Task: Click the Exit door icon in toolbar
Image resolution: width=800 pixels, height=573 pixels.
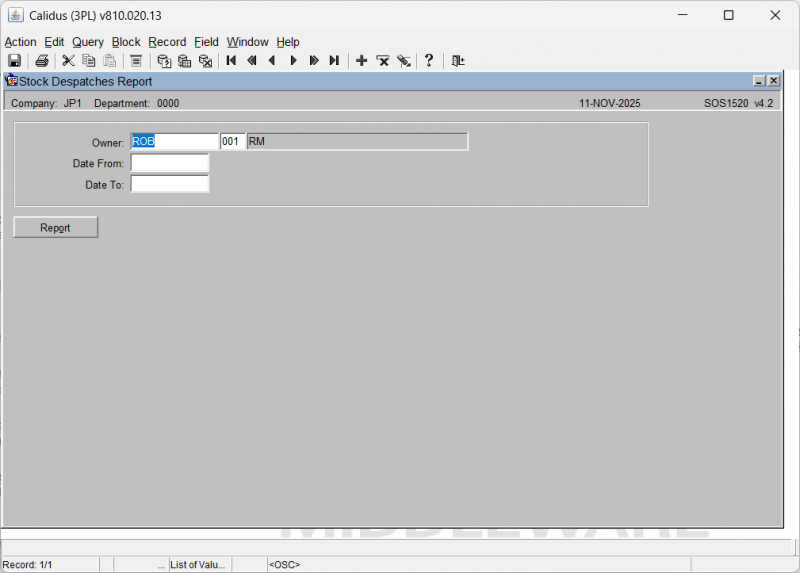Action: (458, 61)
